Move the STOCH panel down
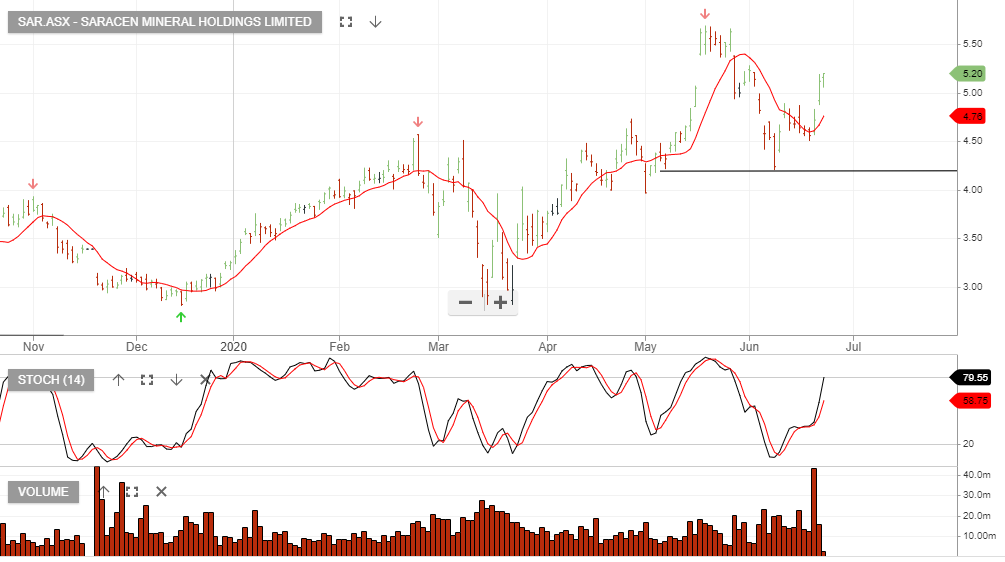Viewport: 1005px width, 562px height. pos(176,380)
